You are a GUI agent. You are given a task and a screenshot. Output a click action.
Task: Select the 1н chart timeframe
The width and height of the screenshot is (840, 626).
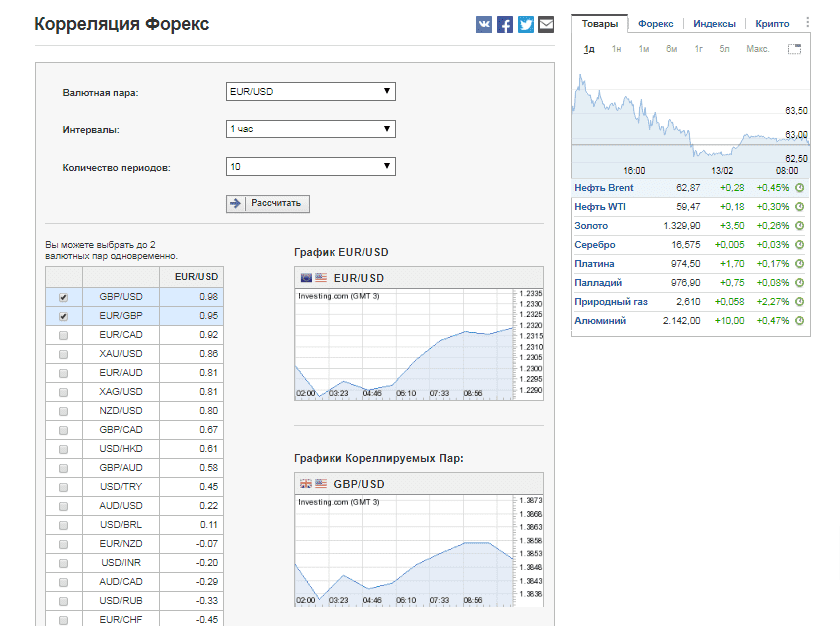pyautogui.click(x=616, y=49)
